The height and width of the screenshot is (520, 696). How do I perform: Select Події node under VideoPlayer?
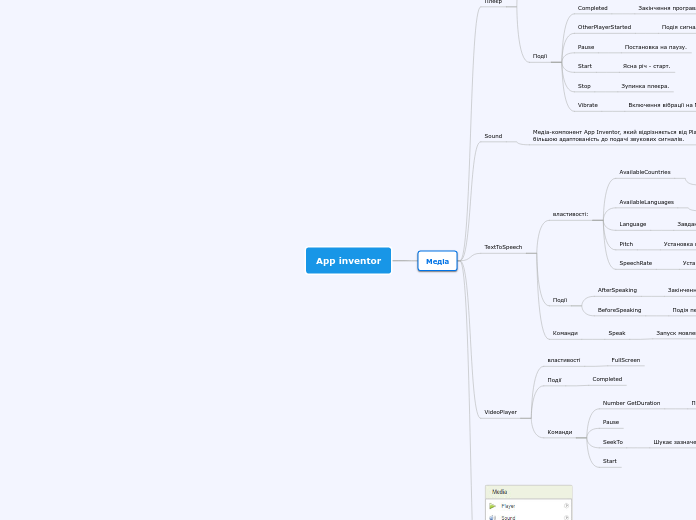tap(554, 380)
